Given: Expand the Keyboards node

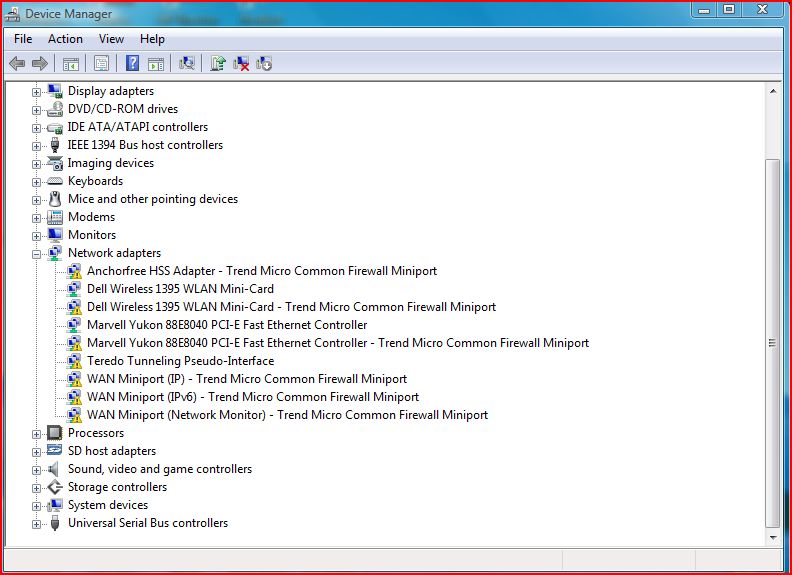Looking at the screenshot, I should pyautogui.click(x=36, y=182).
